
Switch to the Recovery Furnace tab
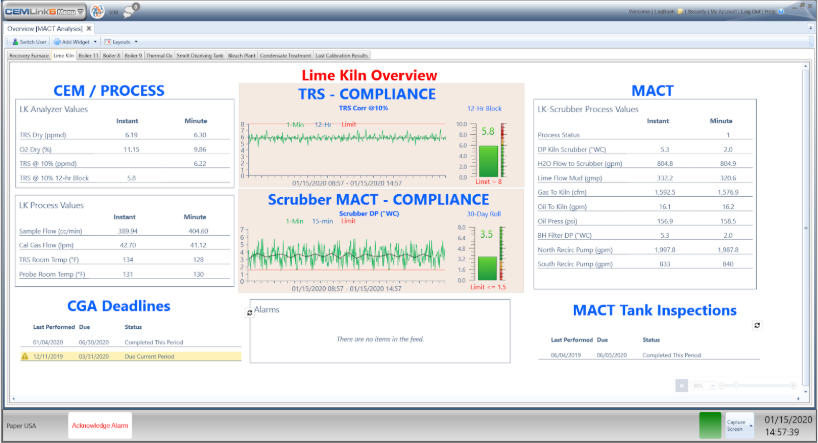29,55
